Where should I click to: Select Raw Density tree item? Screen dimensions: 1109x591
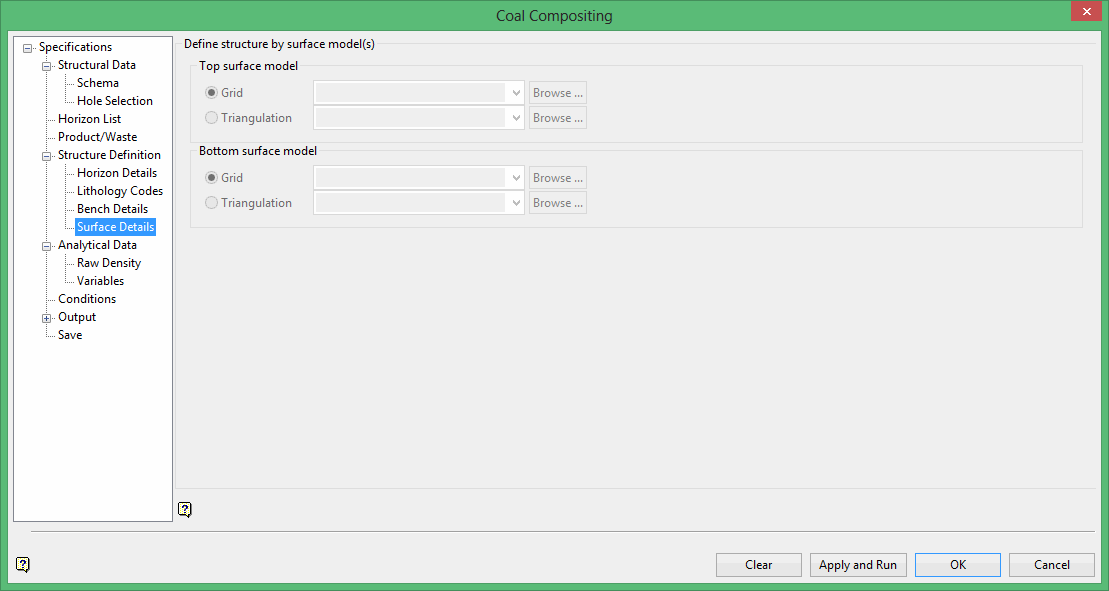coord(108,263)
